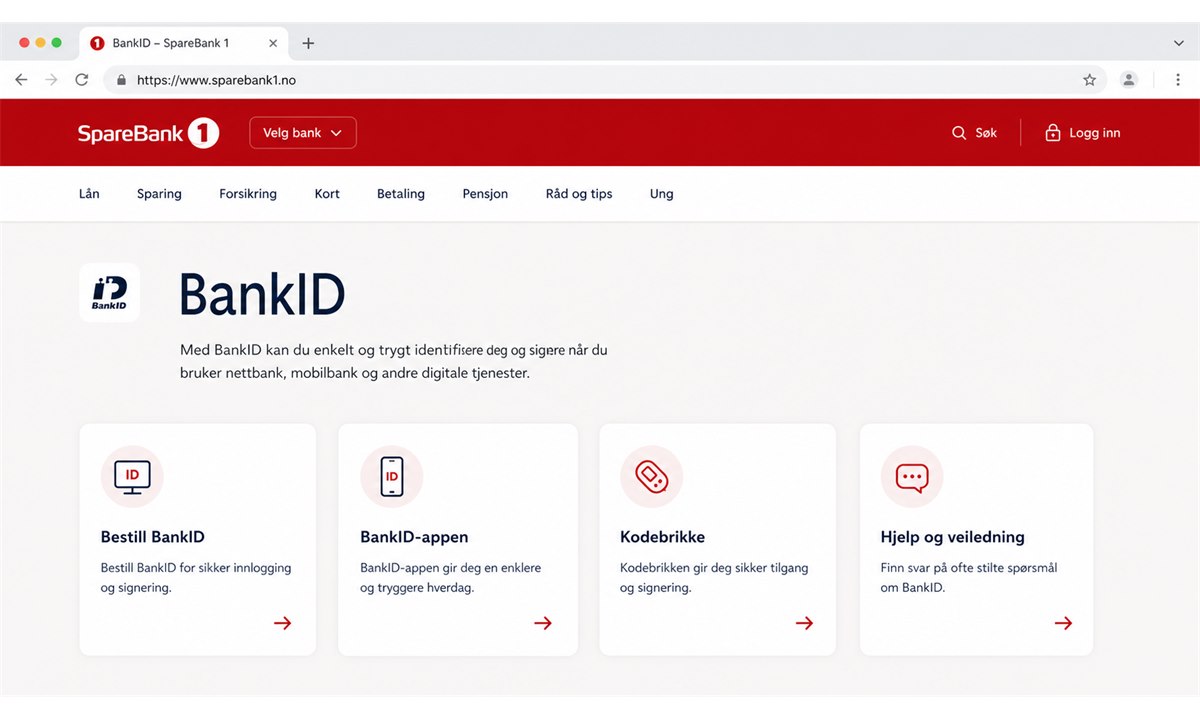Image resolution: width=1200 pixels, height=720 pixels.
Task: Click the arrow on BankID-appen card
Action: pyautogui.click(x=543, y=623)
